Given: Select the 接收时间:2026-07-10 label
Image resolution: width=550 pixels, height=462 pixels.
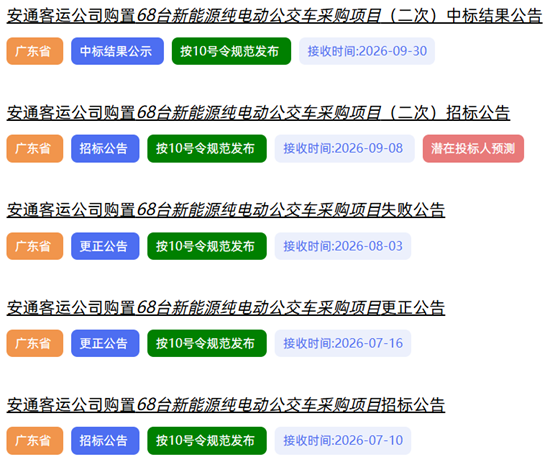Looking at the screenshot, I should click(x=343, y=441).
